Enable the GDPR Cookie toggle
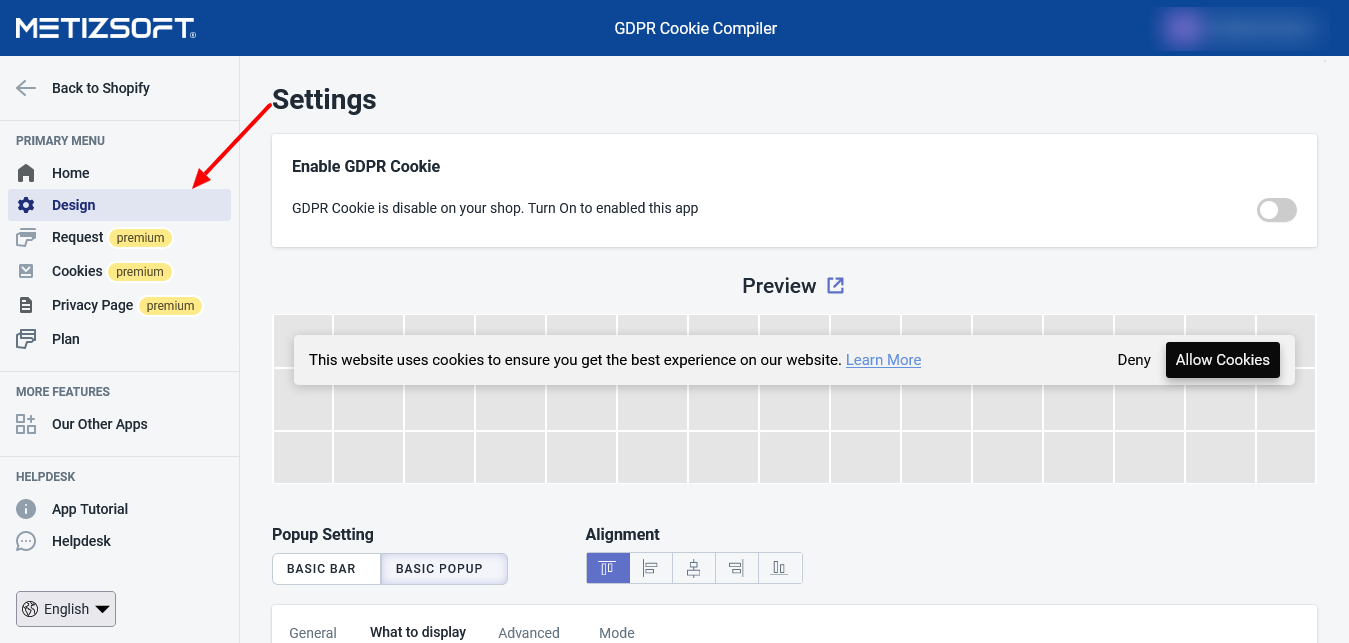 click(1276, 210)
